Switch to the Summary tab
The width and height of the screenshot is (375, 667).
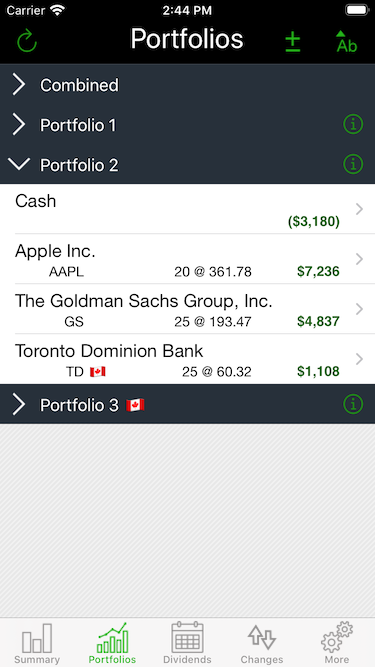[37, 644]
